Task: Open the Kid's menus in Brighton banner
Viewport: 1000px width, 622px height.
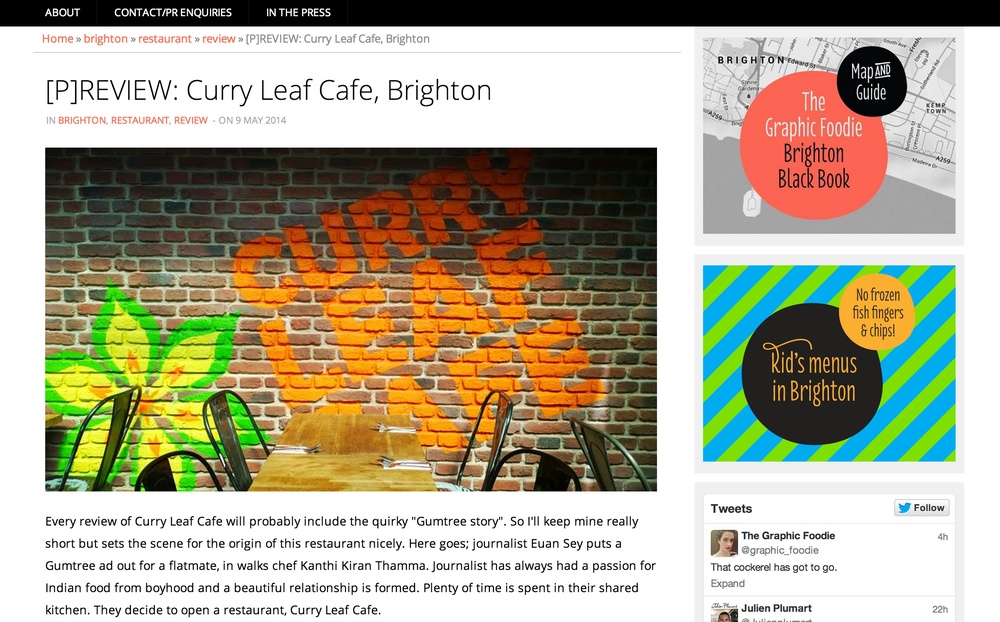Action: 829,363
